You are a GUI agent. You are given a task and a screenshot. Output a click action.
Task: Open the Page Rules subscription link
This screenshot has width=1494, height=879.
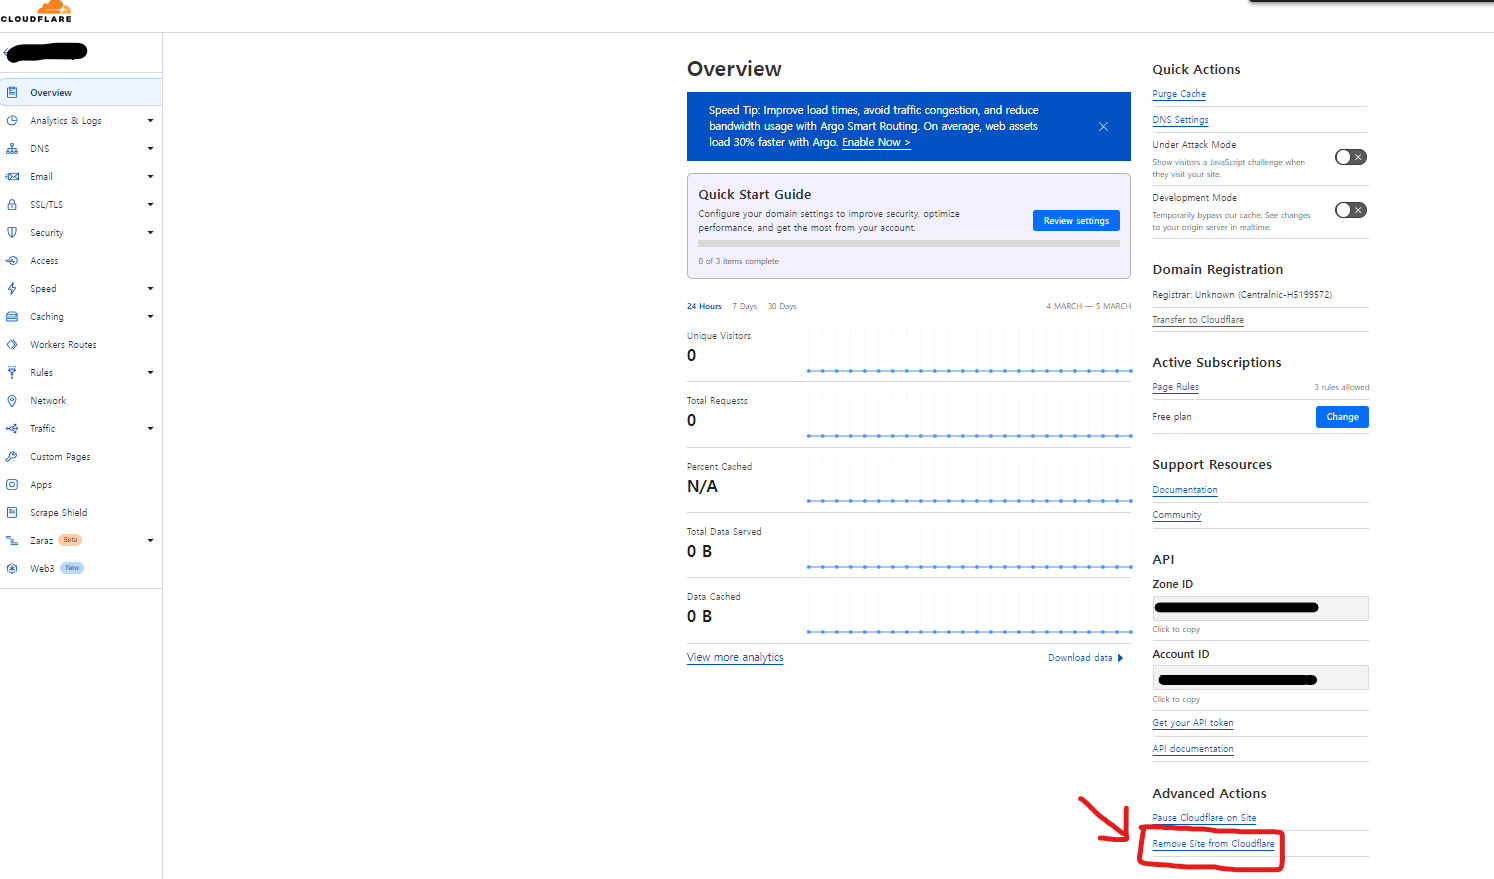click(1175, 387)
